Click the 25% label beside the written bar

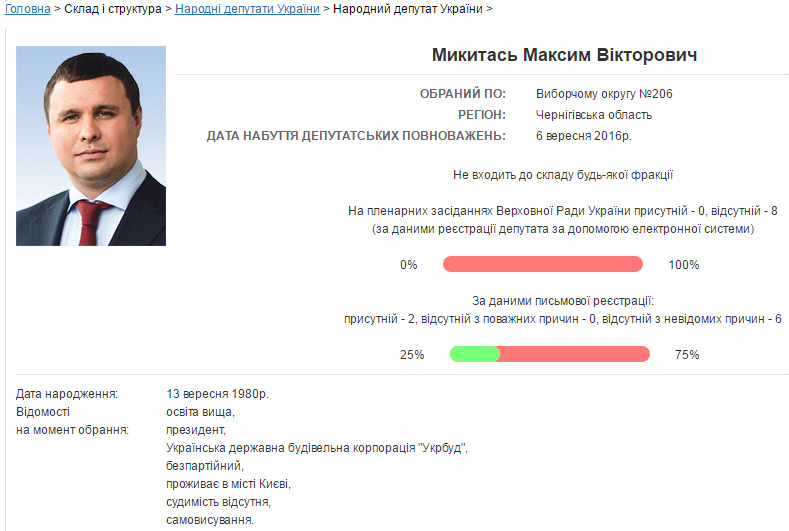pos(412,354)
